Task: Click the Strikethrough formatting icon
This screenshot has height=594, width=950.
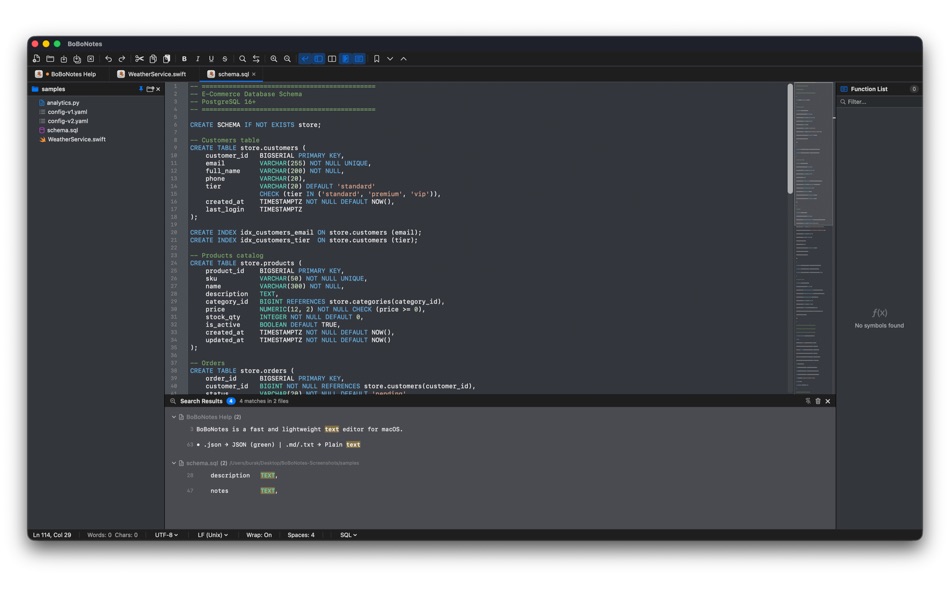Action: [x=223, y=58]
